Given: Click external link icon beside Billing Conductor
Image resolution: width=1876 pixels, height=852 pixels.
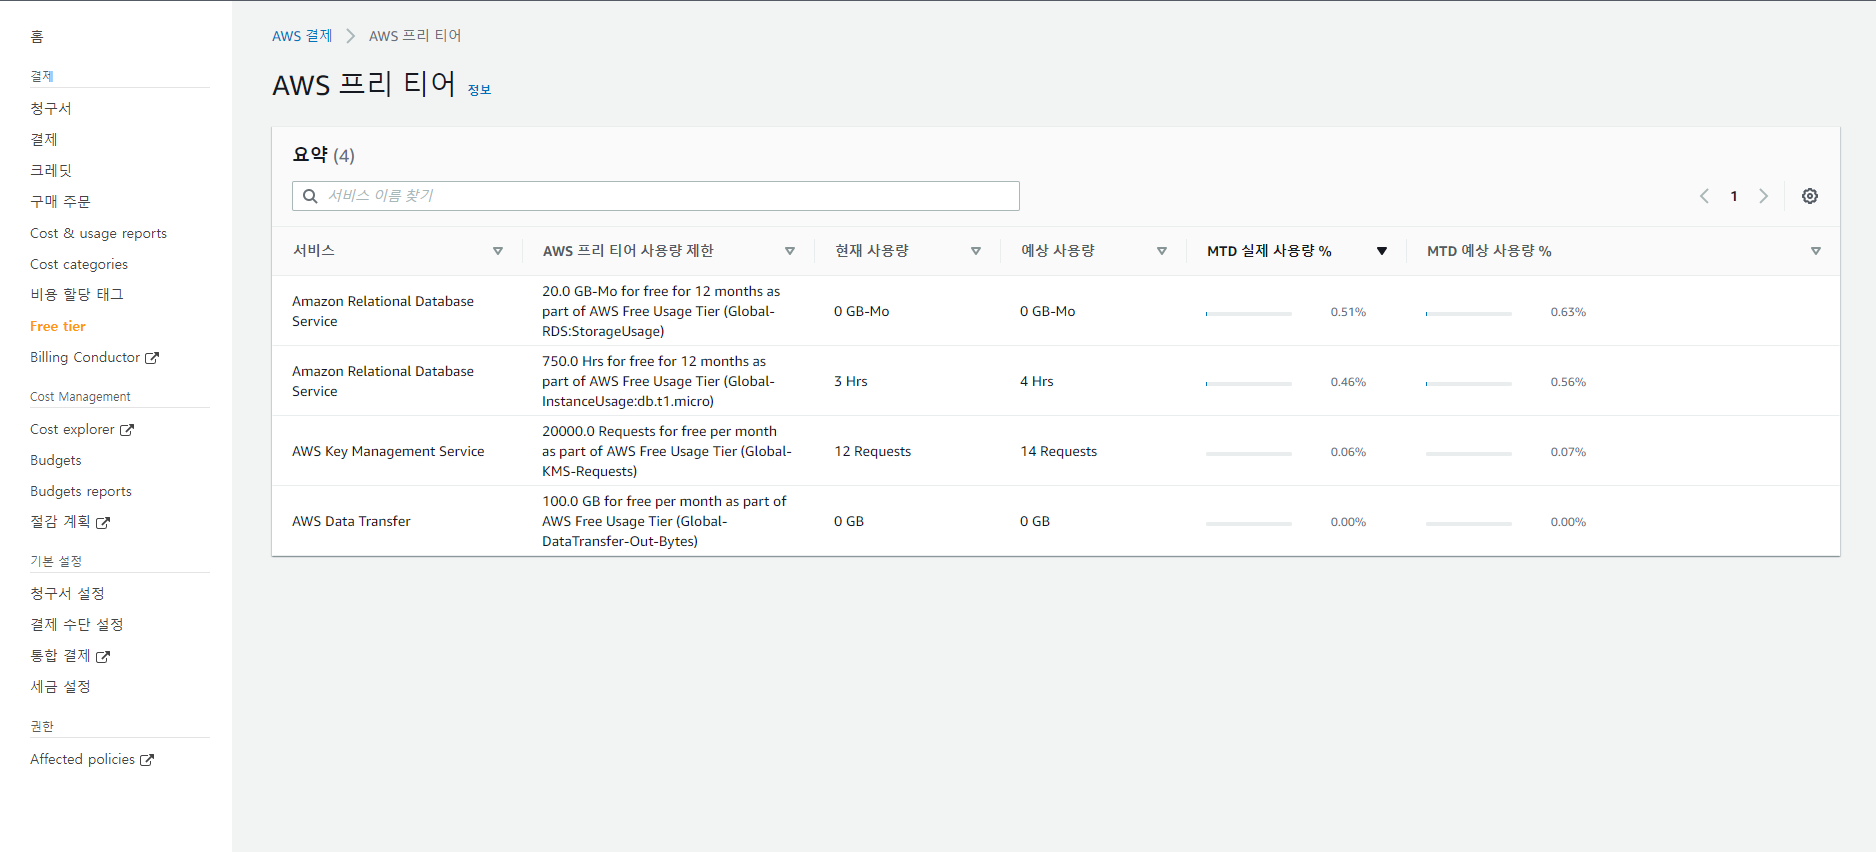Looking at the screenshot, I should pyautogui.click(x=152, y=358).
